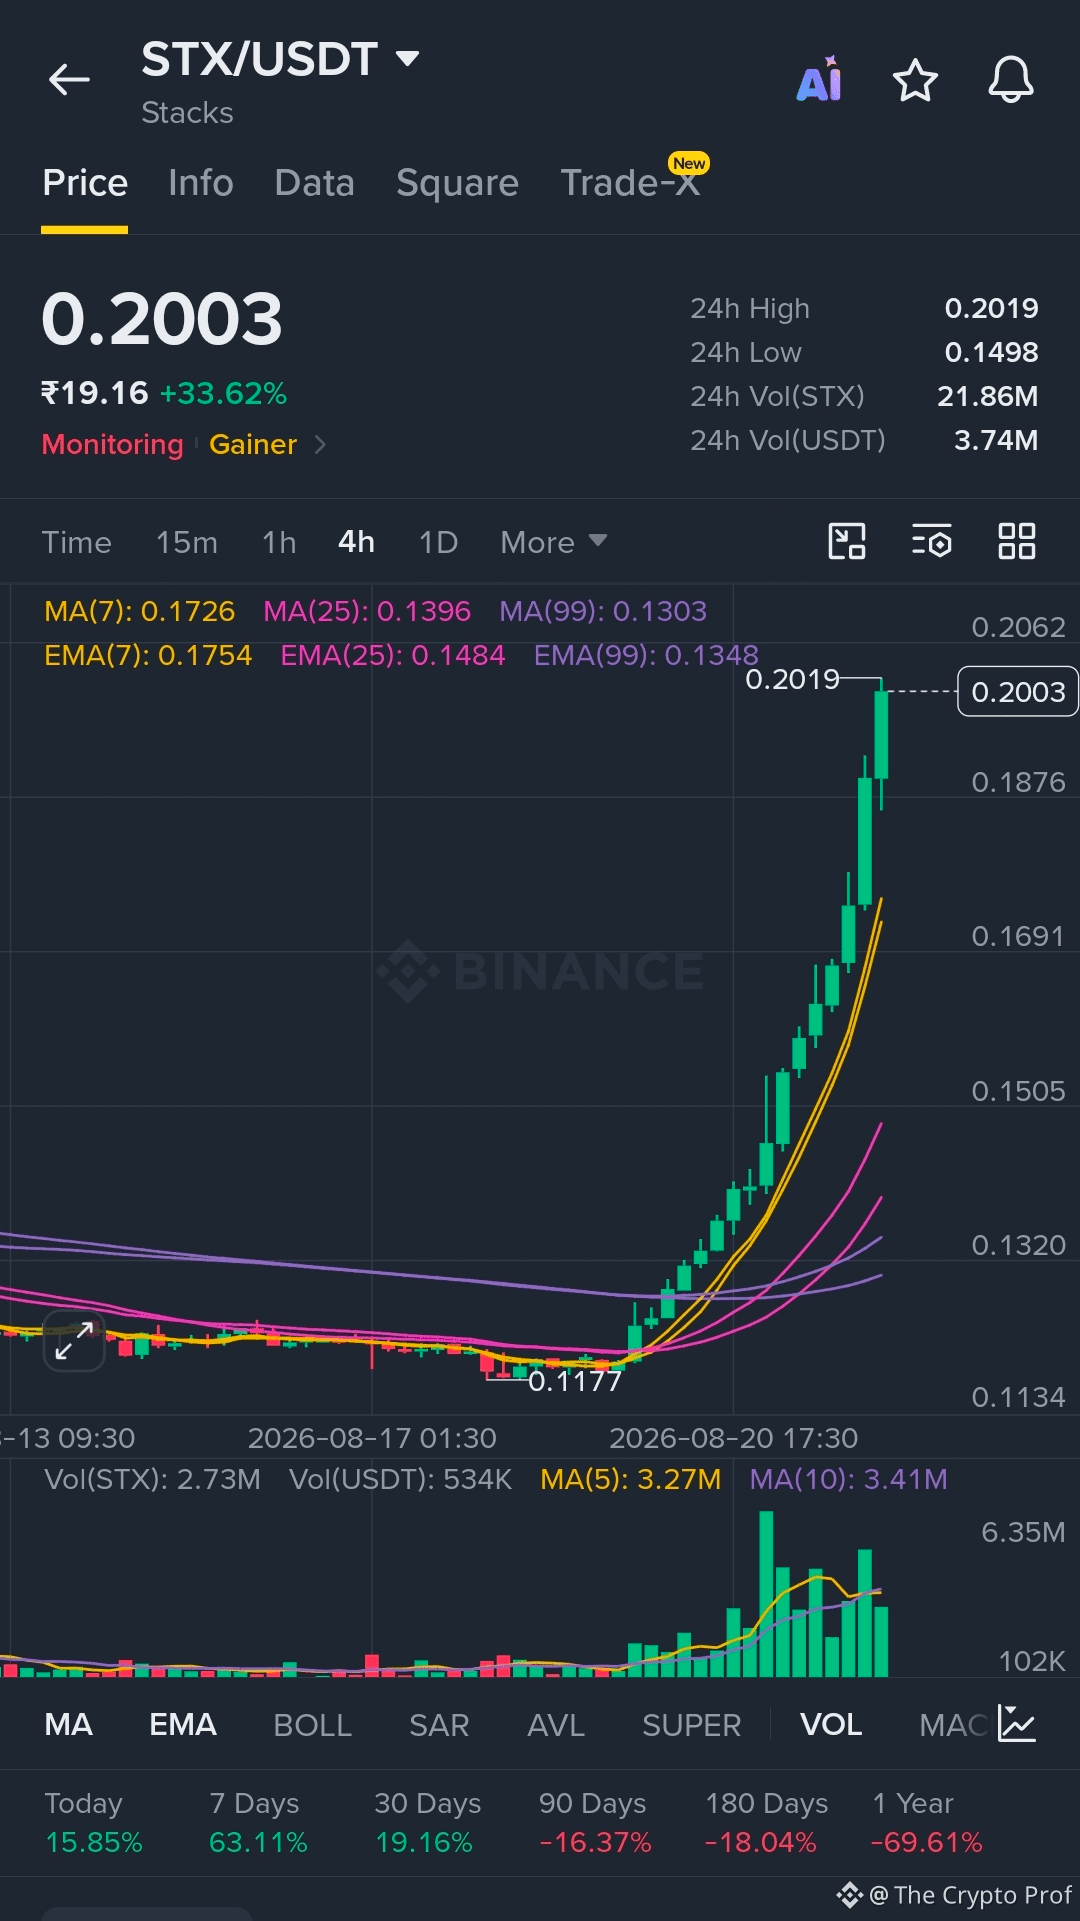Select the Time chart interval
1080x1921 pixels.
click(76, 542)
